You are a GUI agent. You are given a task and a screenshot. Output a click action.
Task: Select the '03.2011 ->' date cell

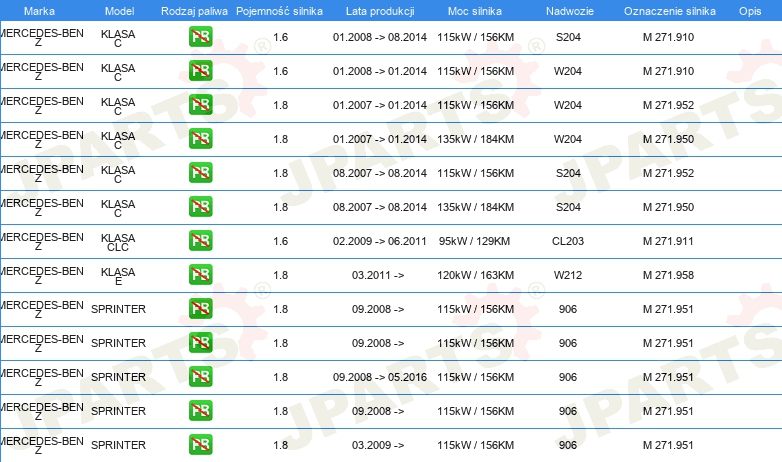(378, 275)
